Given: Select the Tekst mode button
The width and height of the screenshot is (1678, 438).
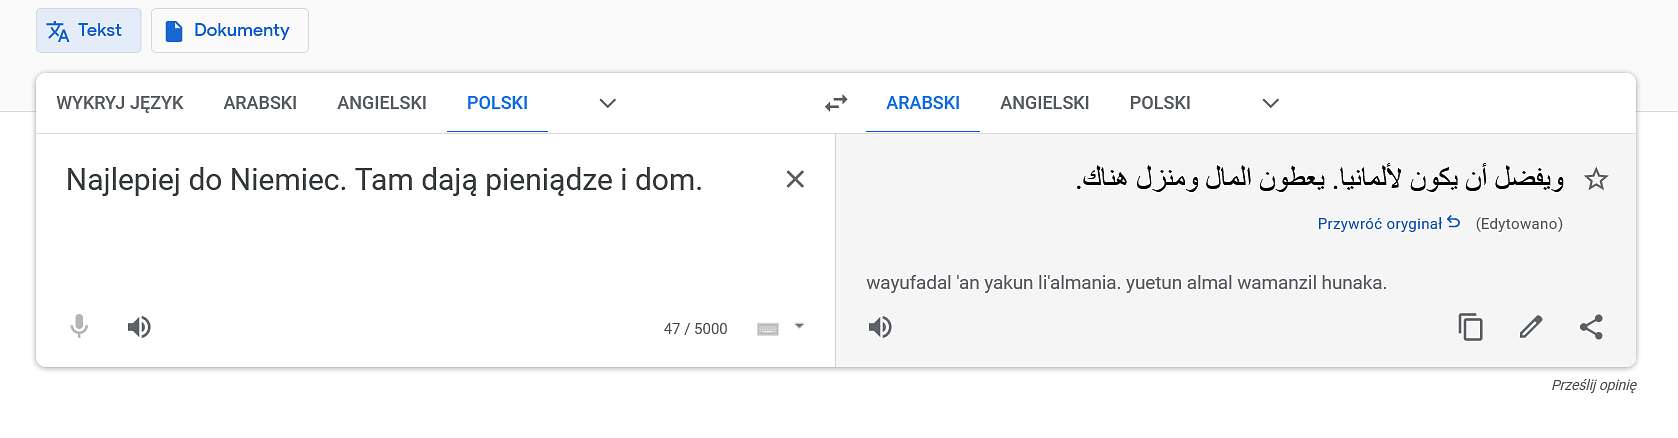Looking at the screenshot, I should [88, 30].
